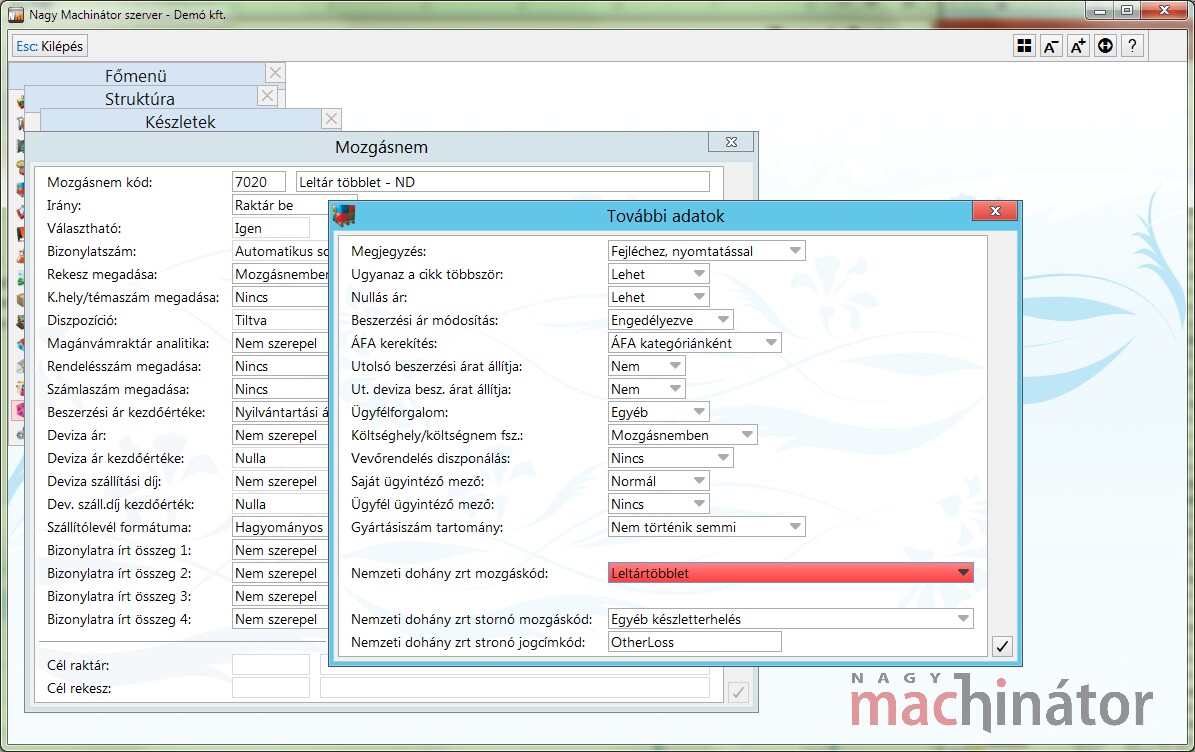The width and height of the screenshot is (1195, 752).
Task: Click the Cél rekesz description field
Action: [x=514, y=688]
